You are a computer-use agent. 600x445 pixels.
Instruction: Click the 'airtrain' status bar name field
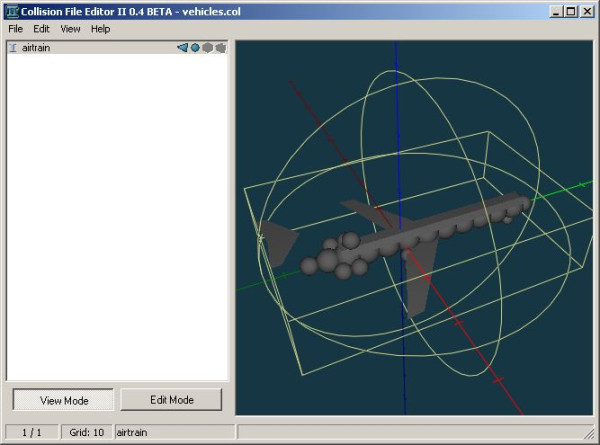(174, 432)
